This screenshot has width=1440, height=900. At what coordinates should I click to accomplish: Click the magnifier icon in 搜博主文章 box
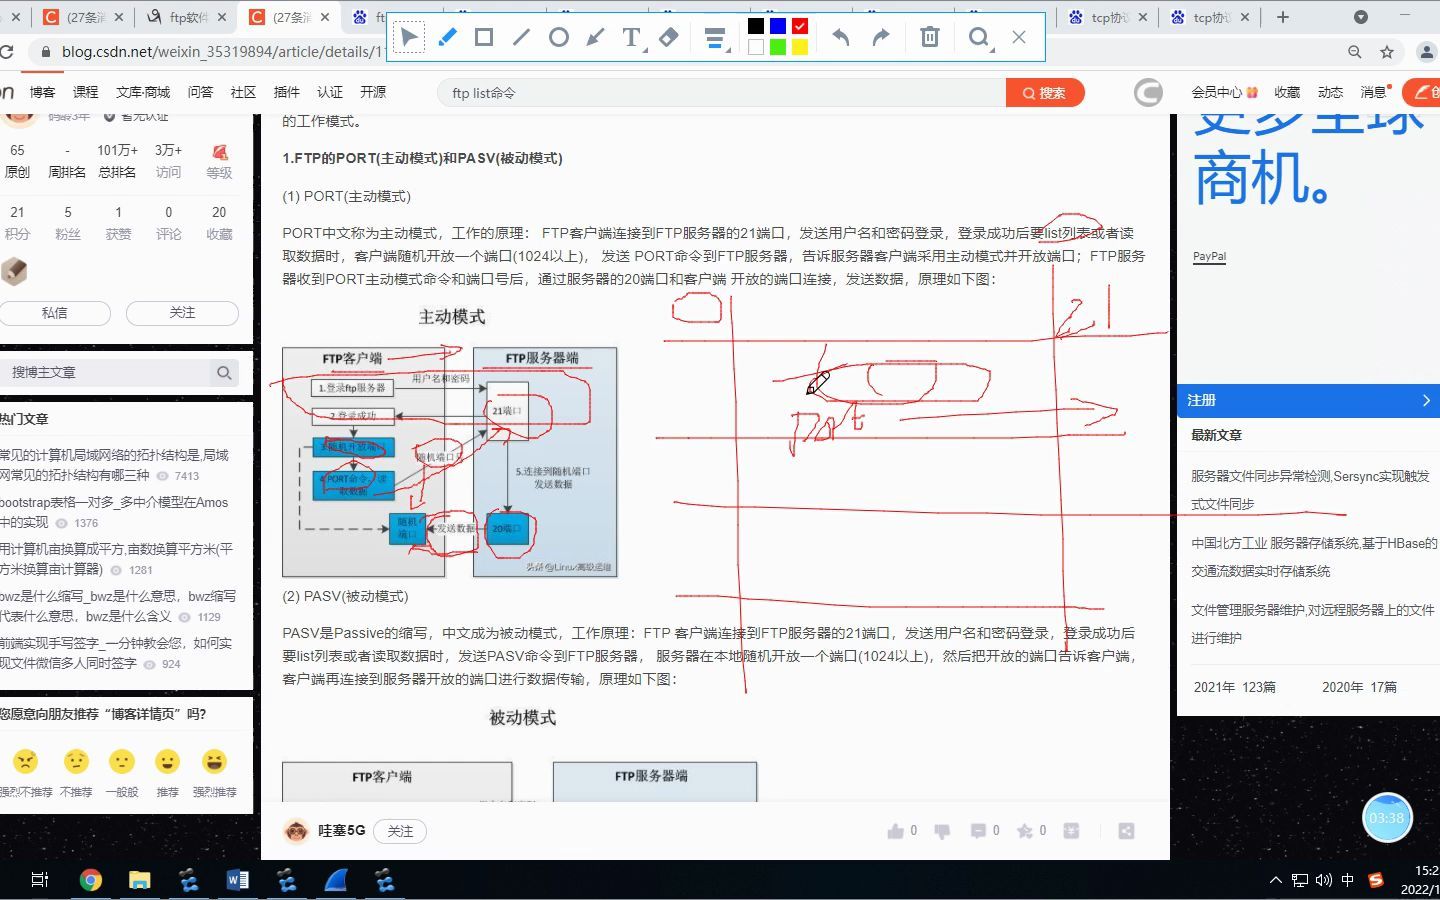pos(224,373)
